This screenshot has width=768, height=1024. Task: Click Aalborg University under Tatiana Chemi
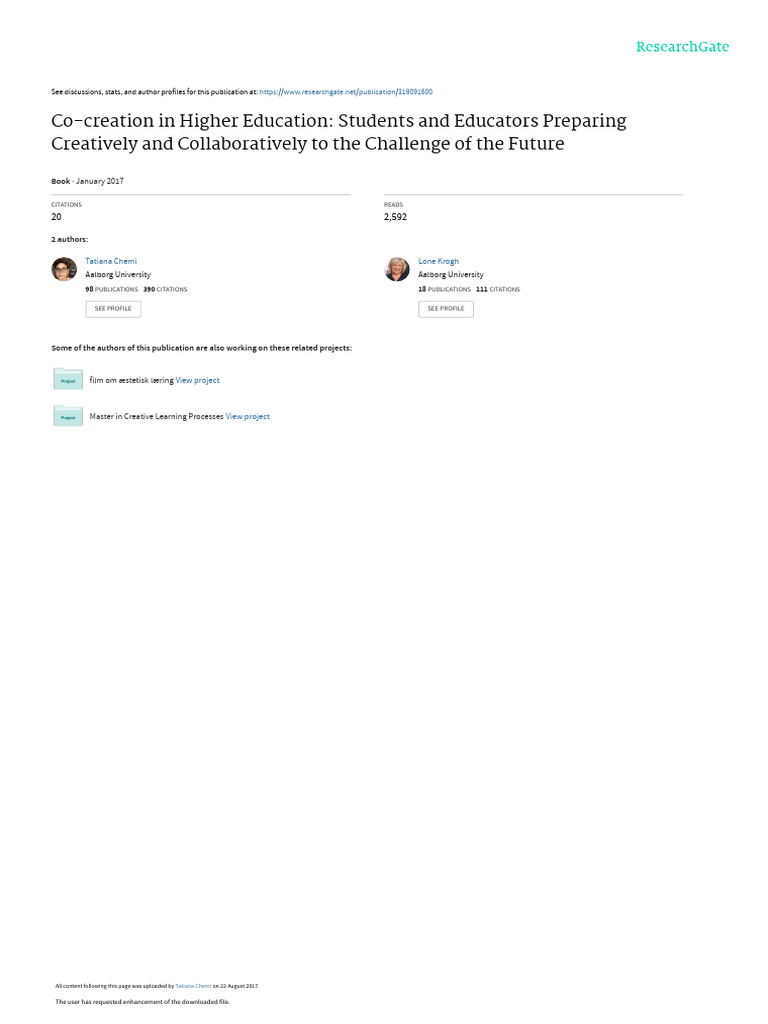pos(118,274)
